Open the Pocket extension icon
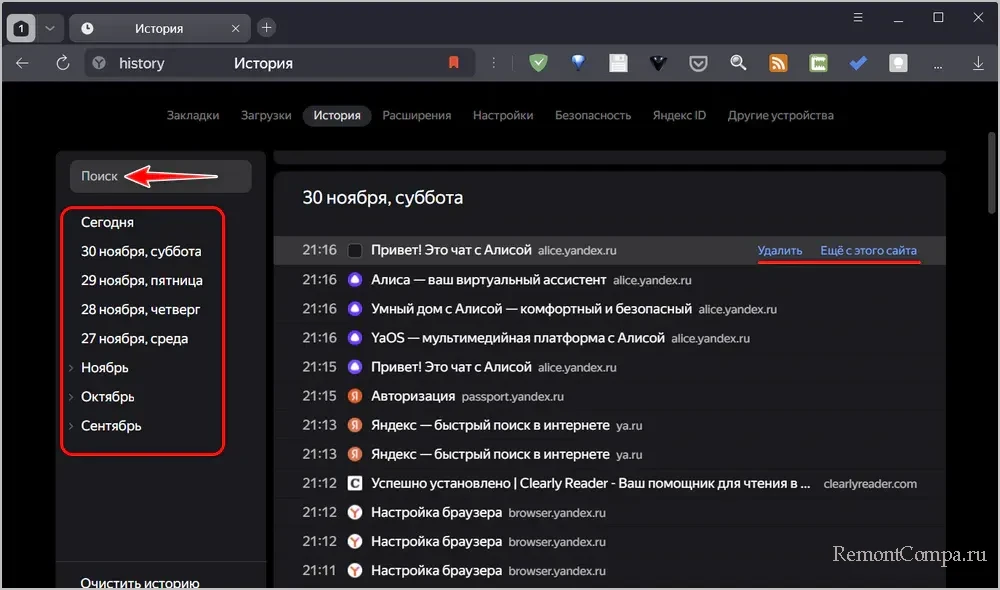 tap(698, 63)
